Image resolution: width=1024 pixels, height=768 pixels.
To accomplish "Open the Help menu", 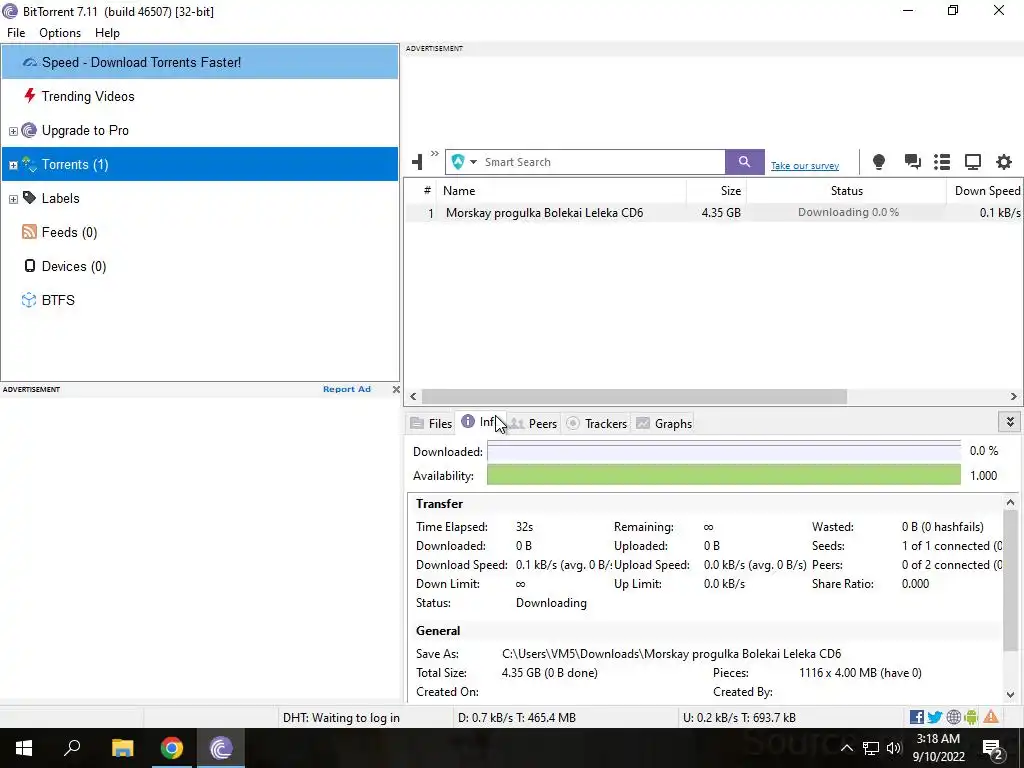I will click(x=107, y=33).
